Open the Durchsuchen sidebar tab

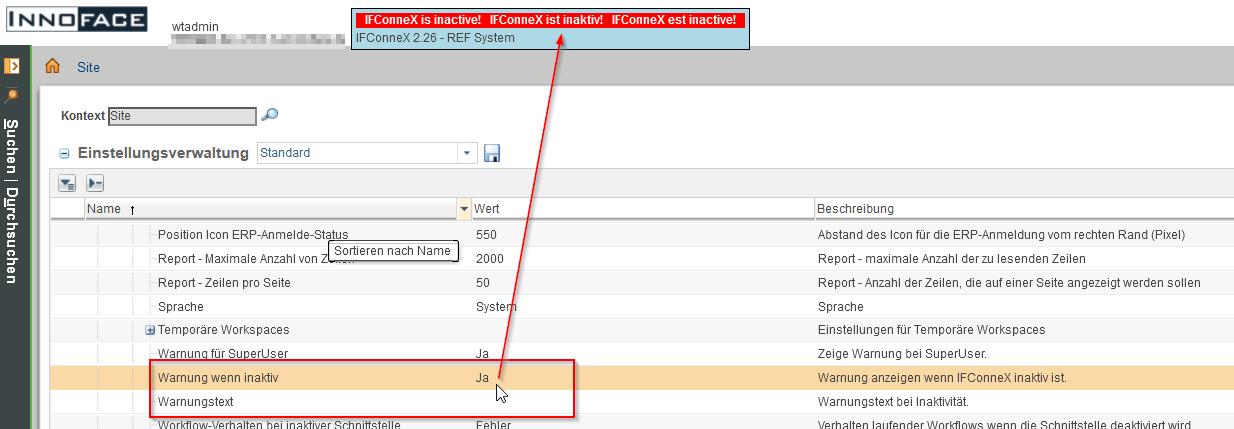point(12,235)
